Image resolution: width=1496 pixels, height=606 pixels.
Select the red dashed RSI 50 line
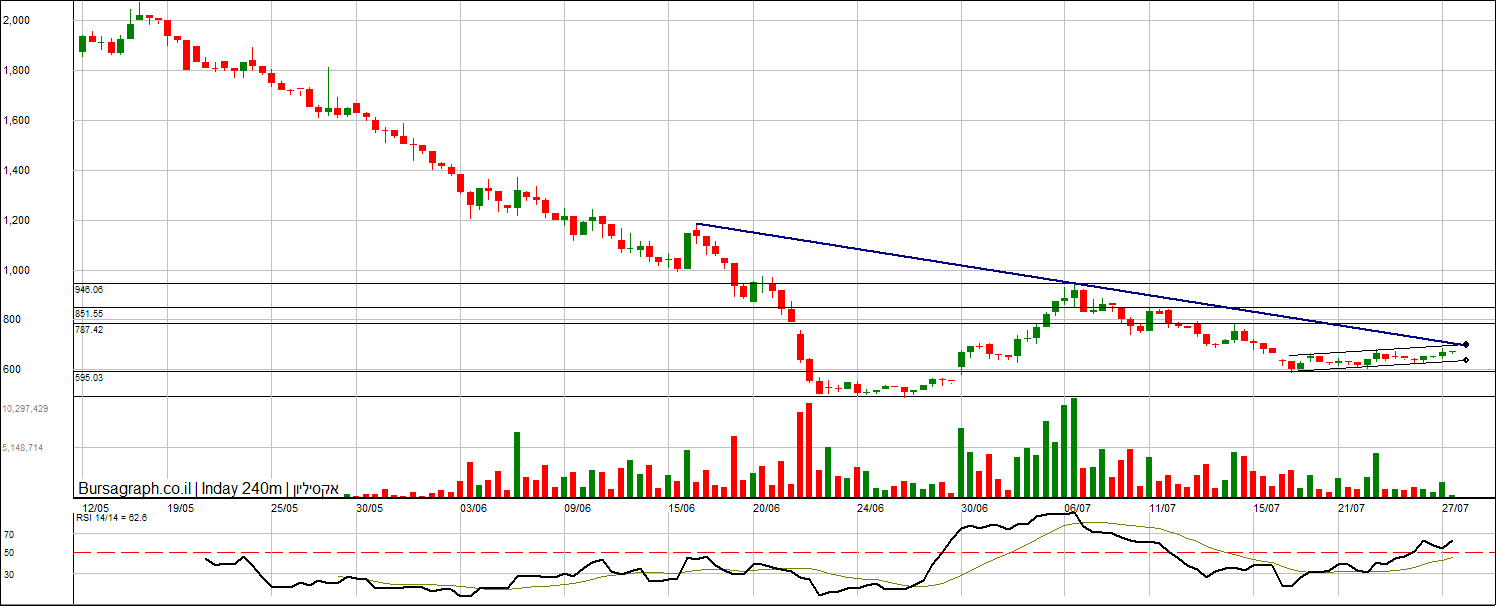(x=785, y=552)
